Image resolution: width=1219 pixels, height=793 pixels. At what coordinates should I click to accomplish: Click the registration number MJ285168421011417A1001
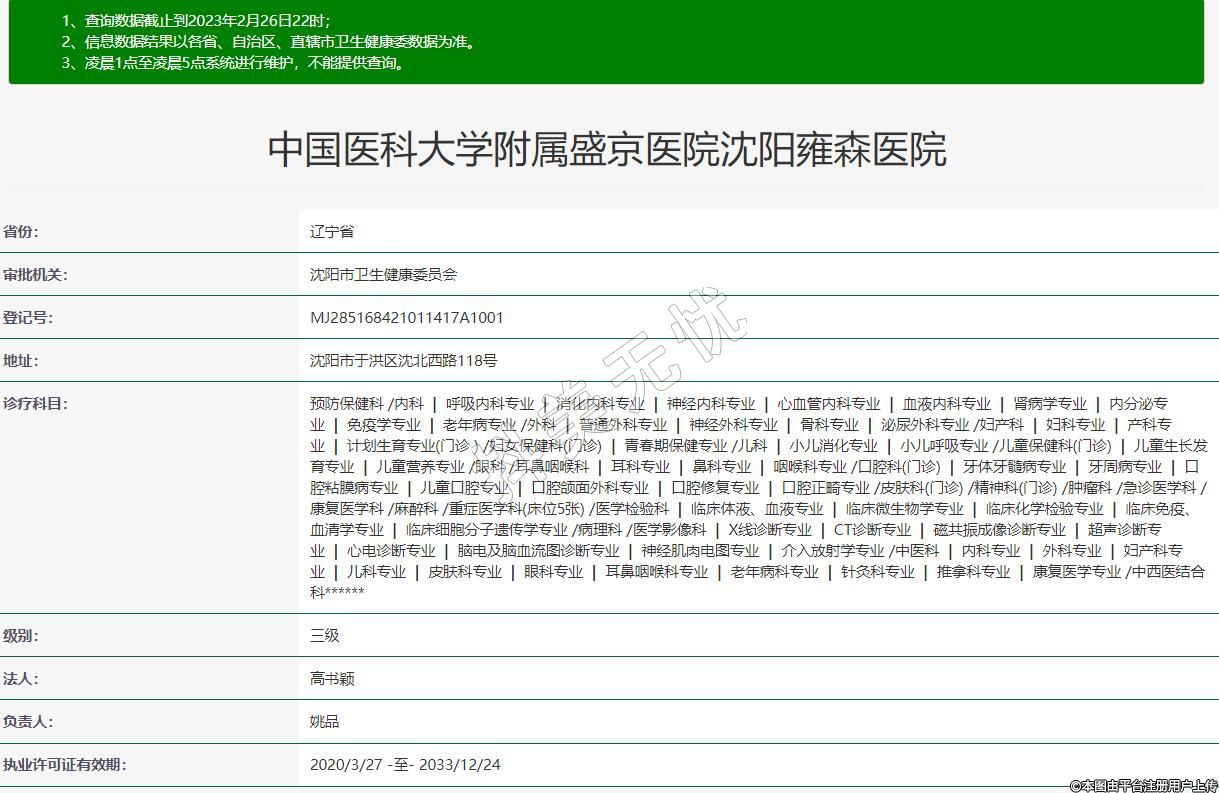click(406, 318)
